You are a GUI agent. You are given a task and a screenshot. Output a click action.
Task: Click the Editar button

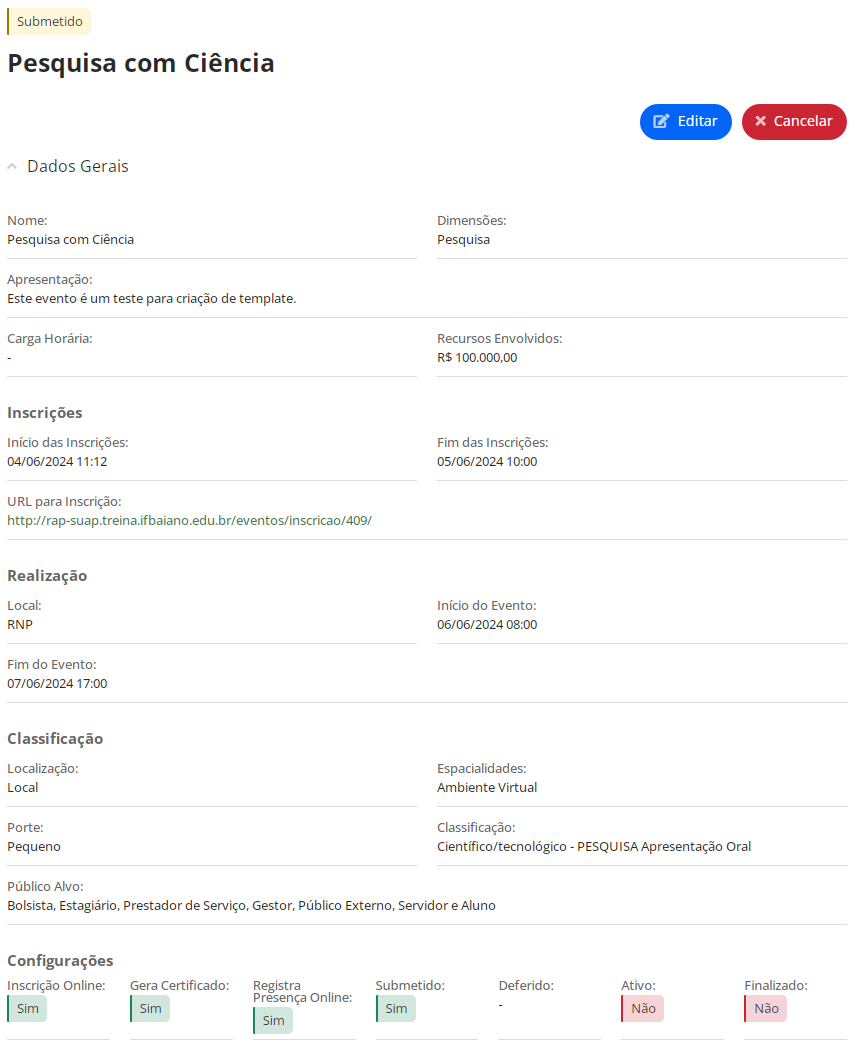685,122
